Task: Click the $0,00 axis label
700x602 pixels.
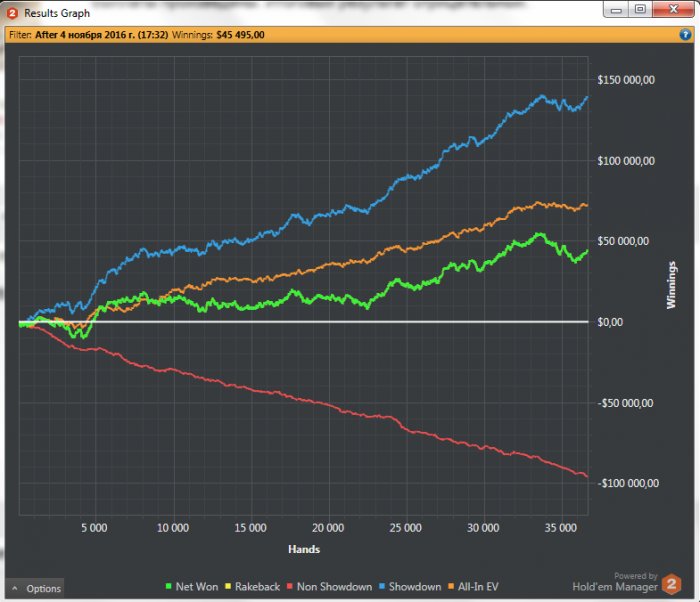Action: 610,322
